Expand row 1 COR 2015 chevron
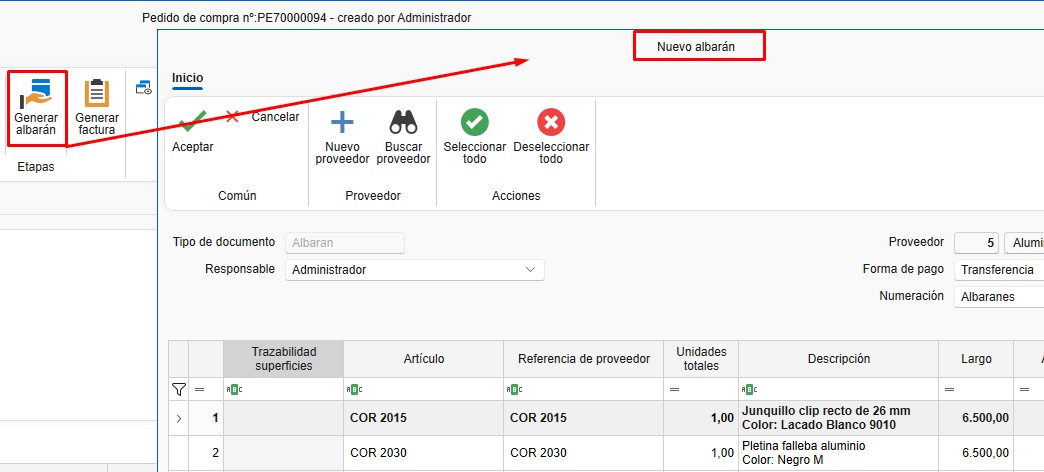 click(178, 419)
